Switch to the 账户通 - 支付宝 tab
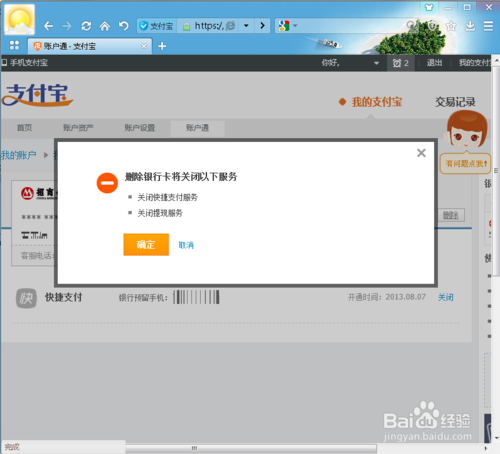The image size is (500, 454). pos(89,46)
